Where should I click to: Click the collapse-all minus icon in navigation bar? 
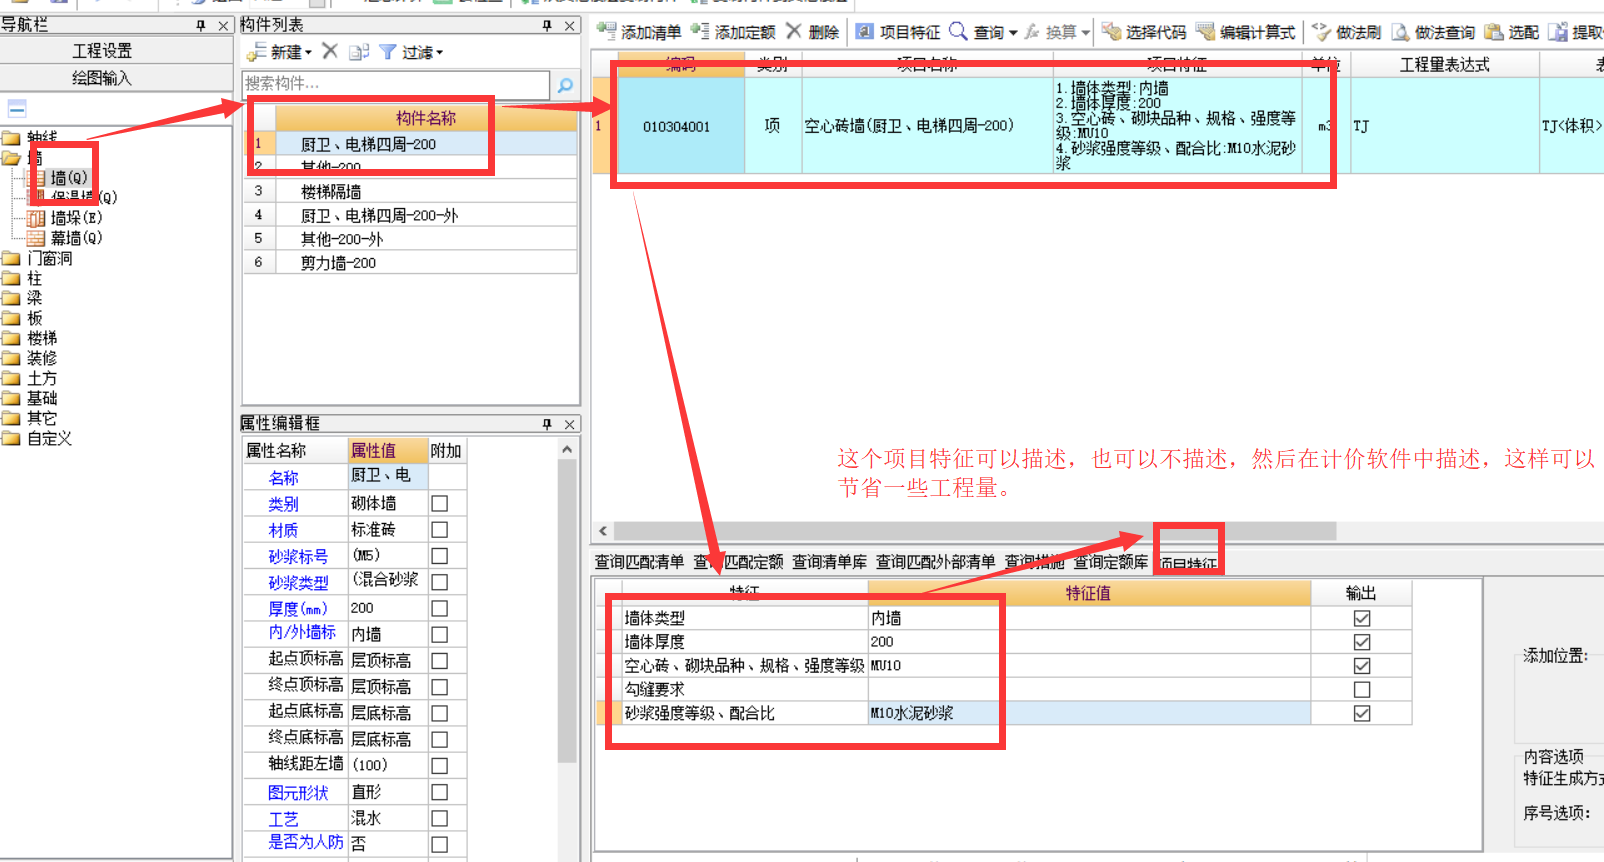(17, 108)
